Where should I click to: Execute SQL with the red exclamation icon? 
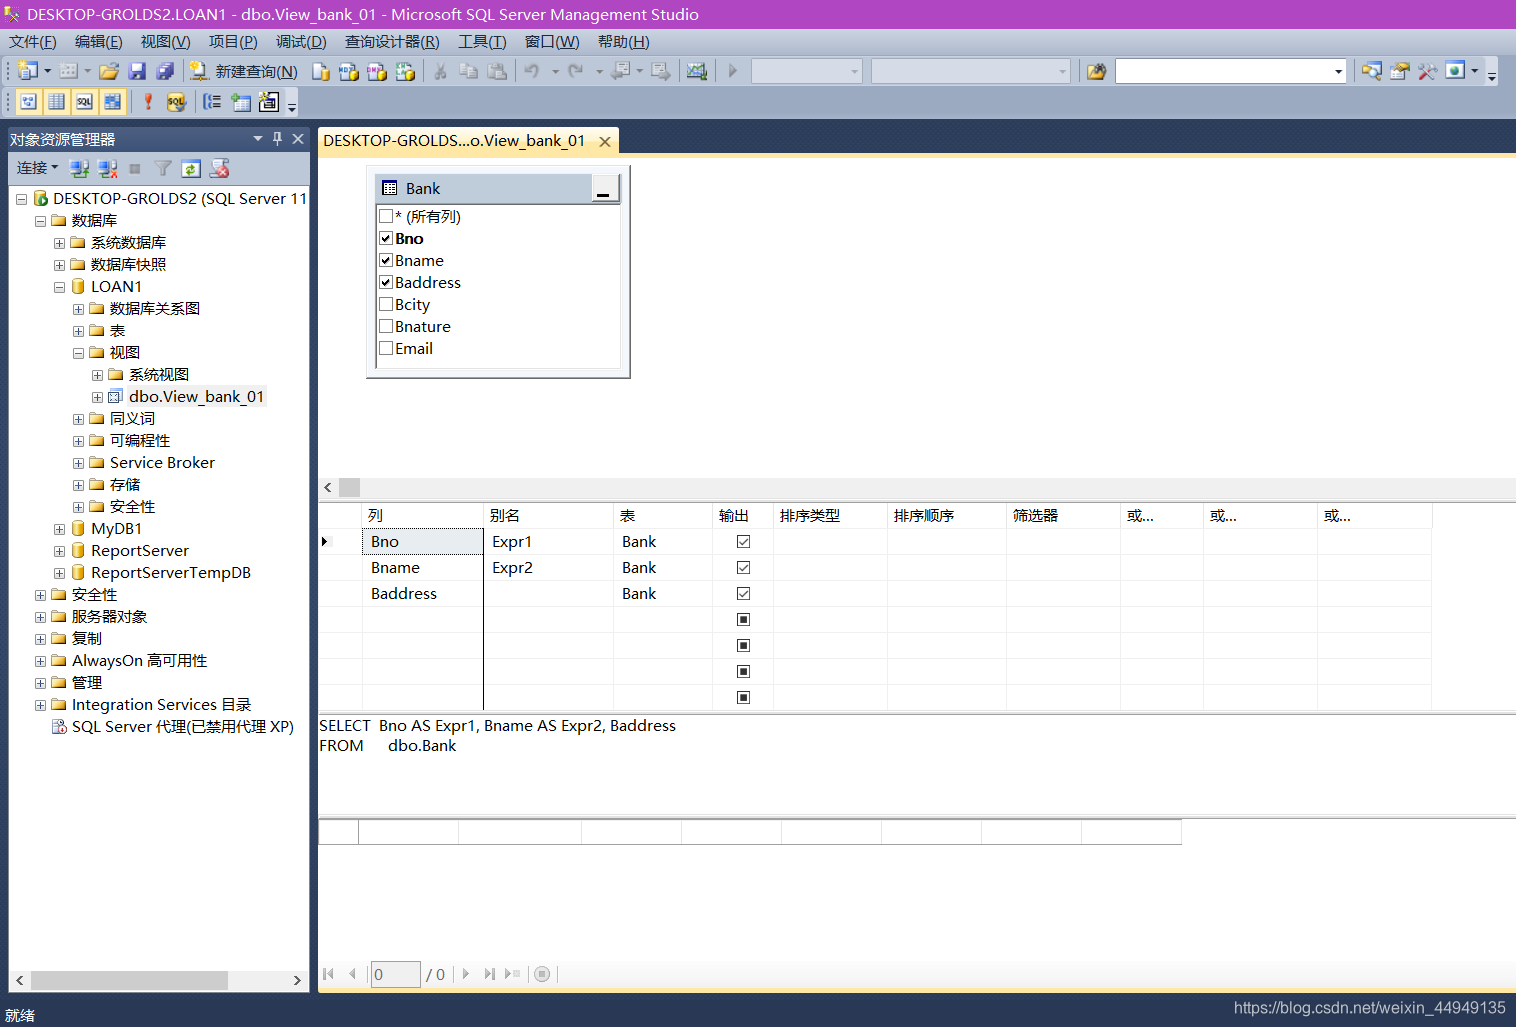click(x=148, y=101)
